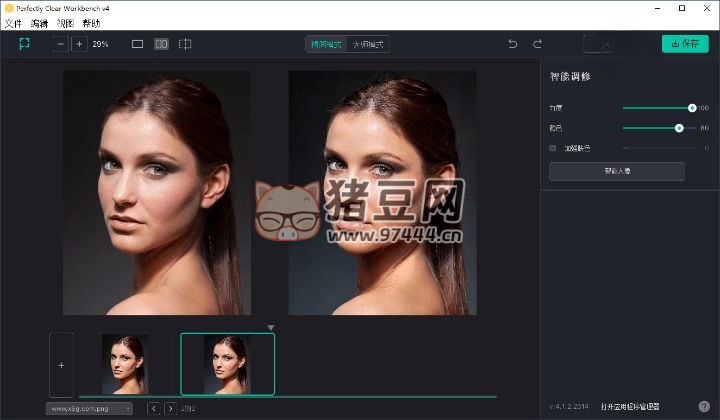Toggle the left mode button in the top center
Screen dimensions: 720x420
coord(326,44)
